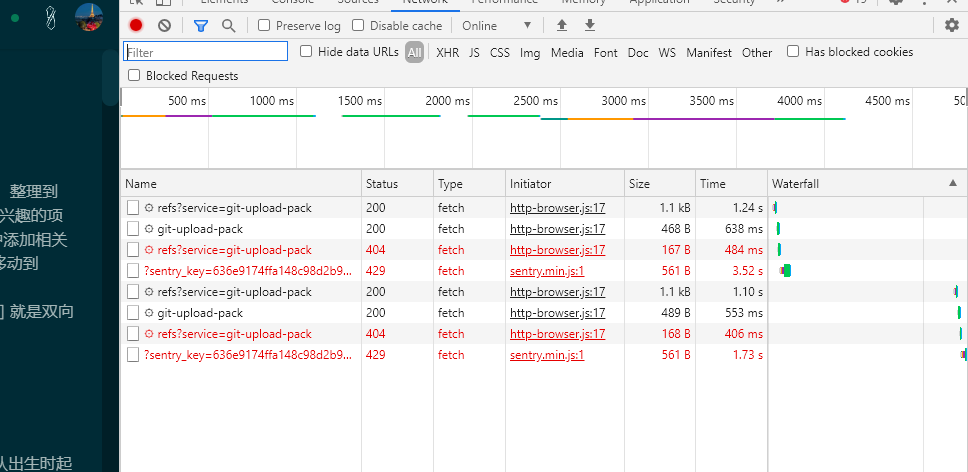This screenshot has height=472, width=968.
Task: Open DevTools settings gear at top
Action: [x=896, y=2]
